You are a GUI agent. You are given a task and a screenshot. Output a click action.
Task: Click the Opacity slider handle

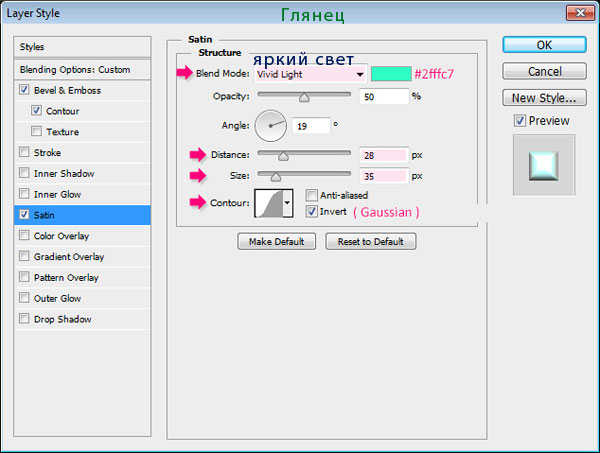304,98
